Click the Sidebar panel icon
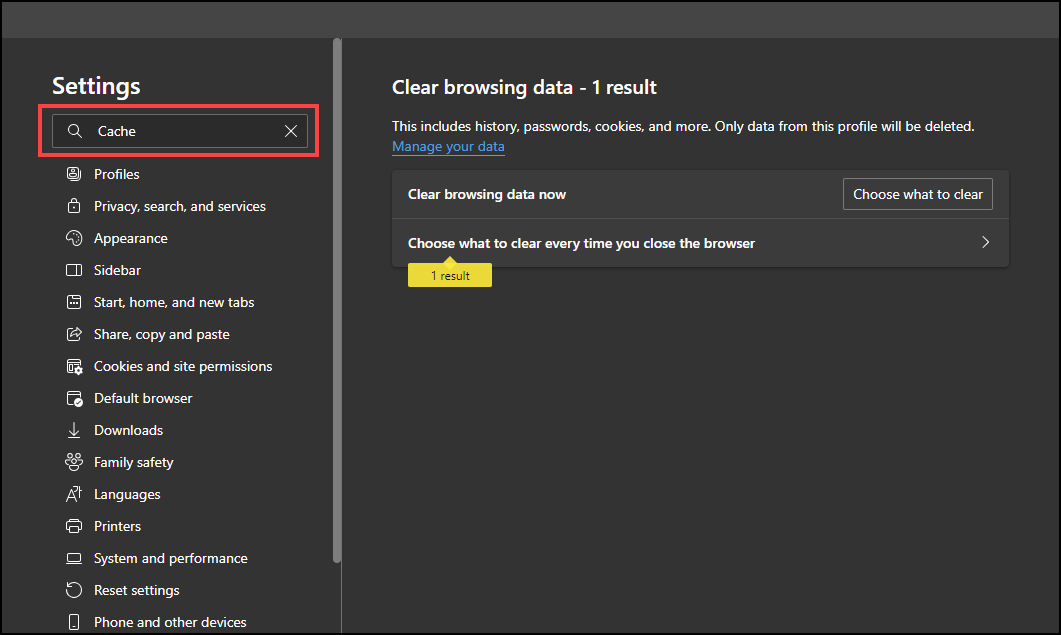1061x635 pixels. (x=73, y=270)
